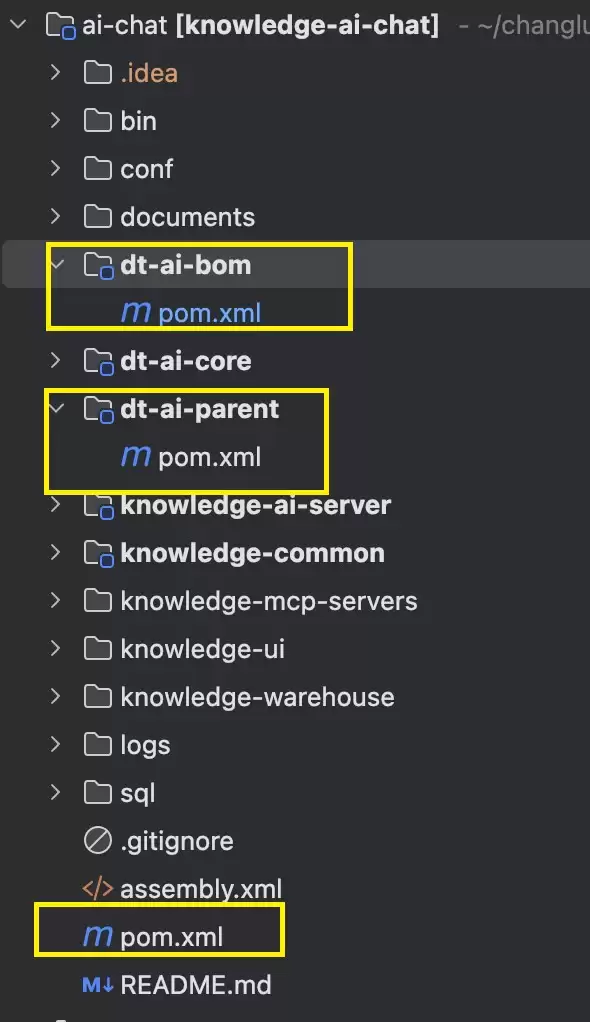590x1022 pixels.
Task: Select the knowledge-common module name
Action: [x=252, y=553]
